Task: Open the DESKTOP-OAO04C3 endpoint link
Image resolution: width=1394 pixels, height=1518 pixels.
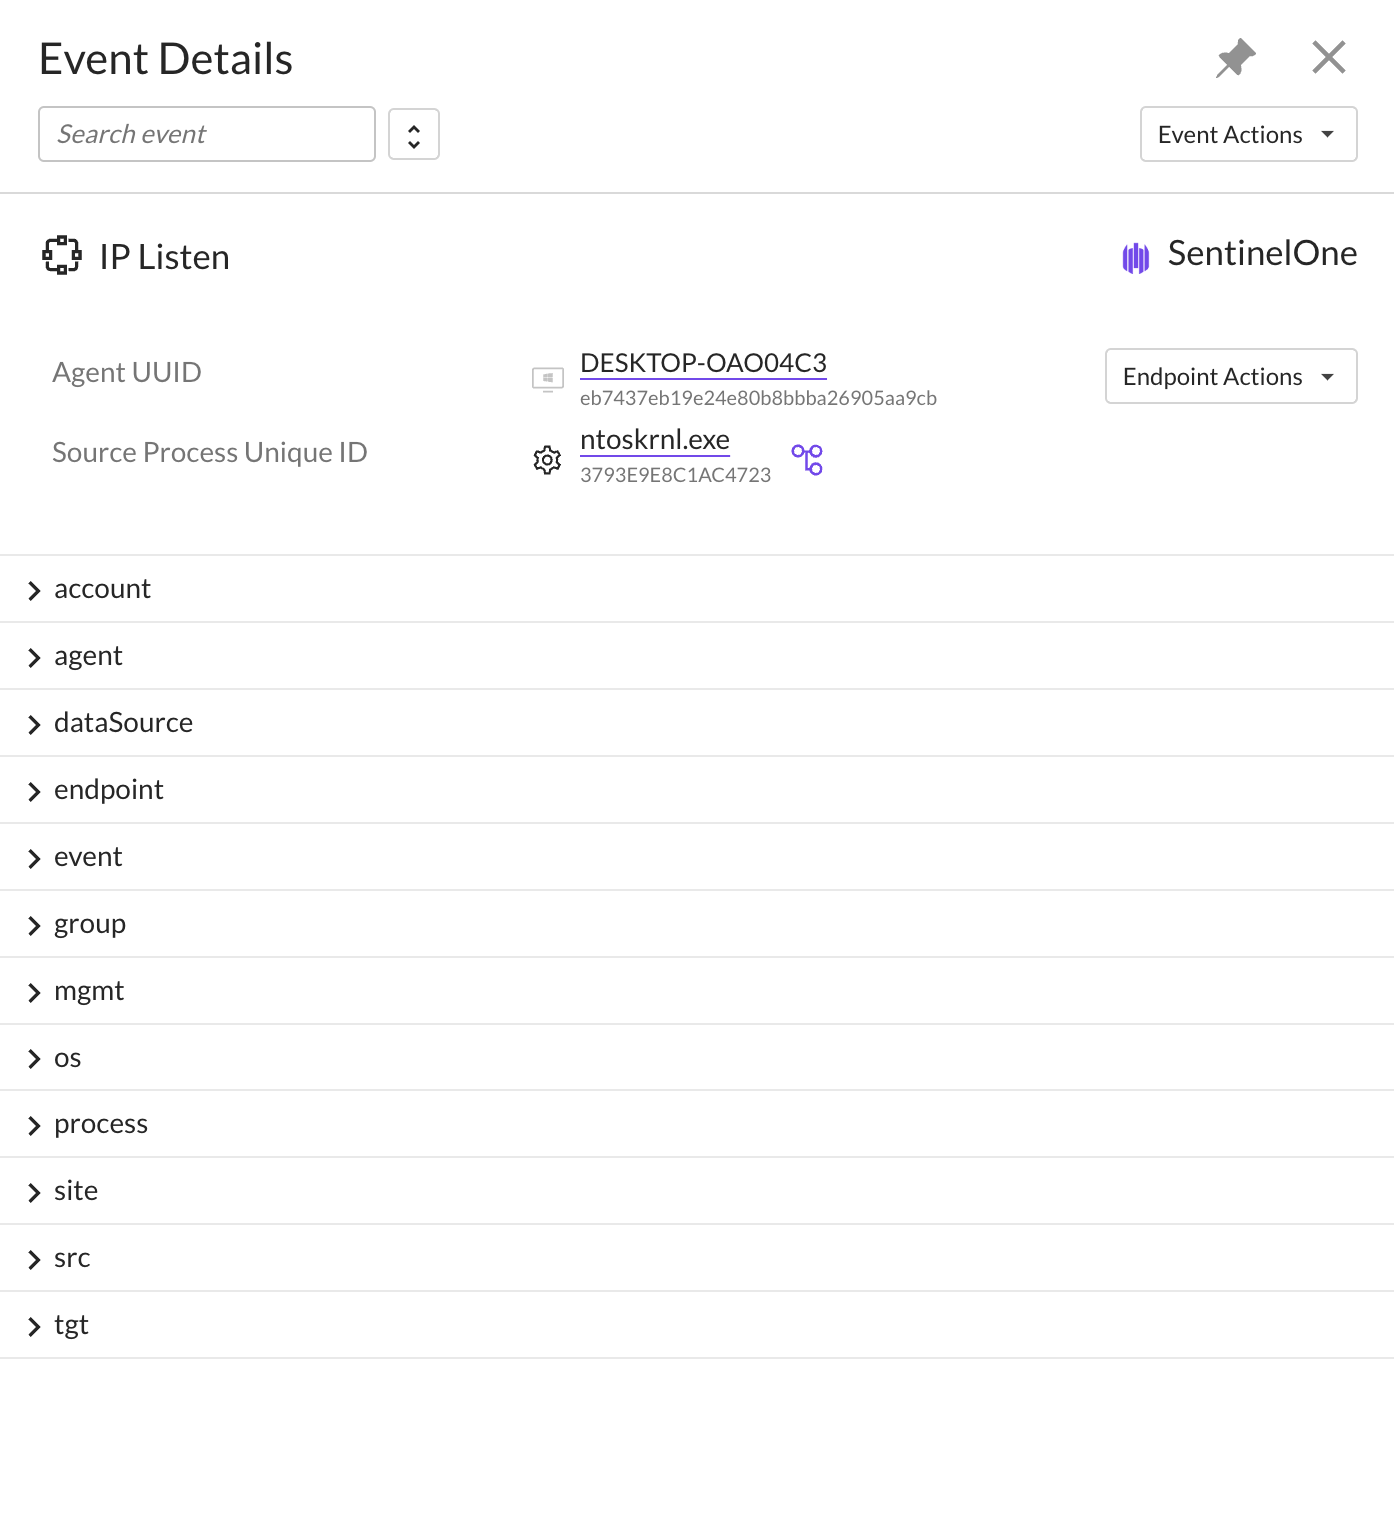Action: pyautogui.click(x=703, y=363)
